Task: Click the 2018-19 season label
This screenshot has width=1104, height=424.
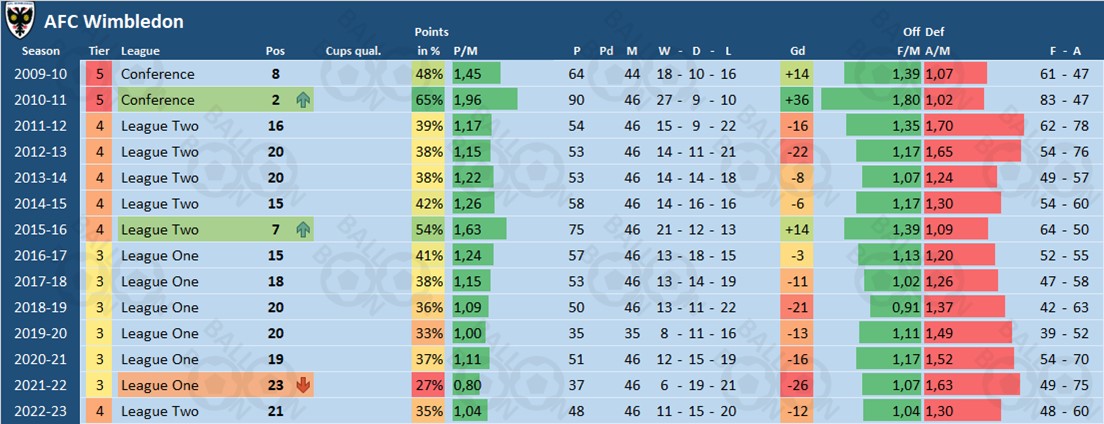Action: tap(40, 308)
